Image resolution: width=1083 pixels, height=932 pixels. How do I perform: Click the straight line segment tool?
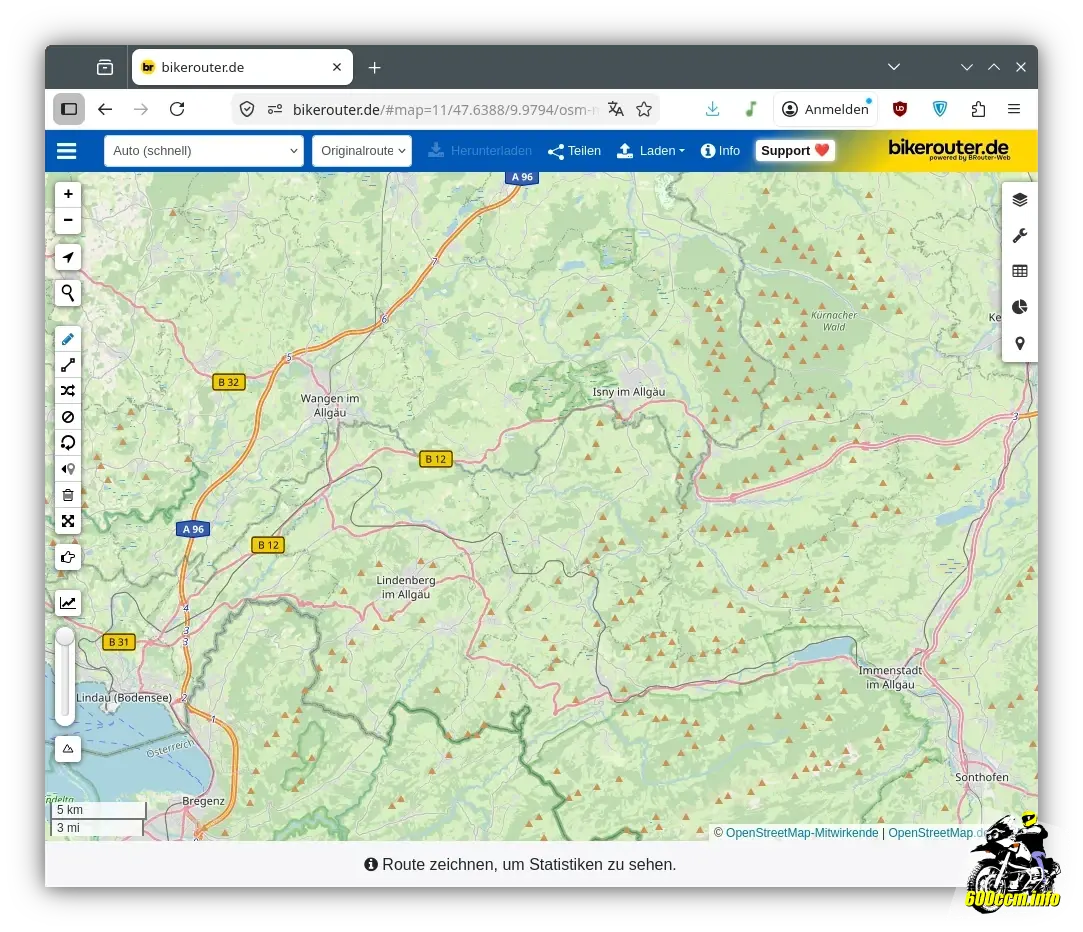(x=68, y=365)
